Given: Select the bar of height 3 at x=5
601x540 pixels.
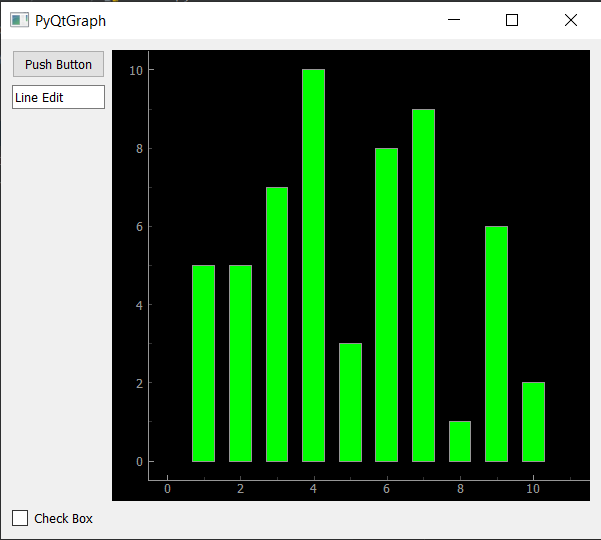Looking at the screenshot, I should pos(350,402).
